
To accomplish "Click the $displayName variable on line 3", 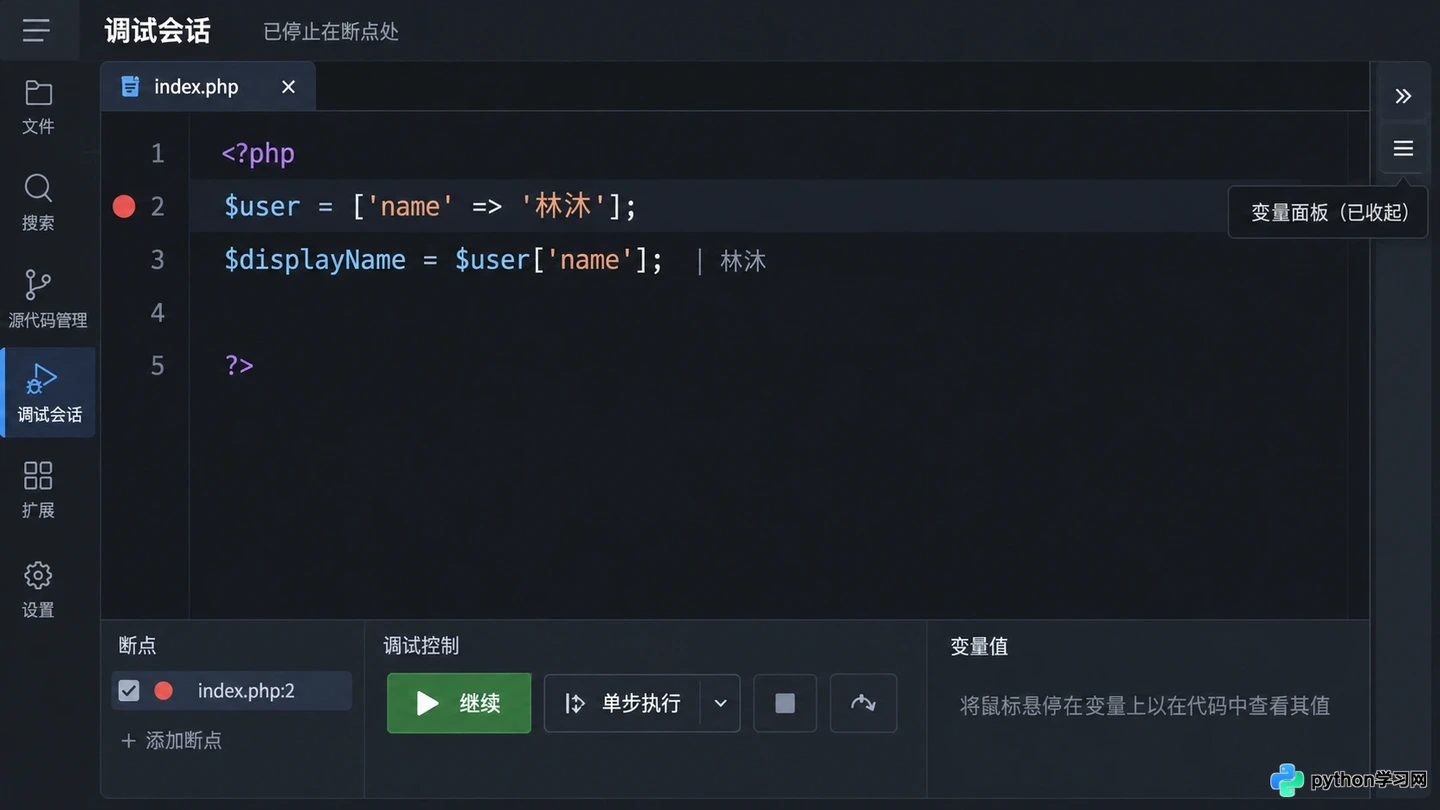I will click(x=315, y=260).
